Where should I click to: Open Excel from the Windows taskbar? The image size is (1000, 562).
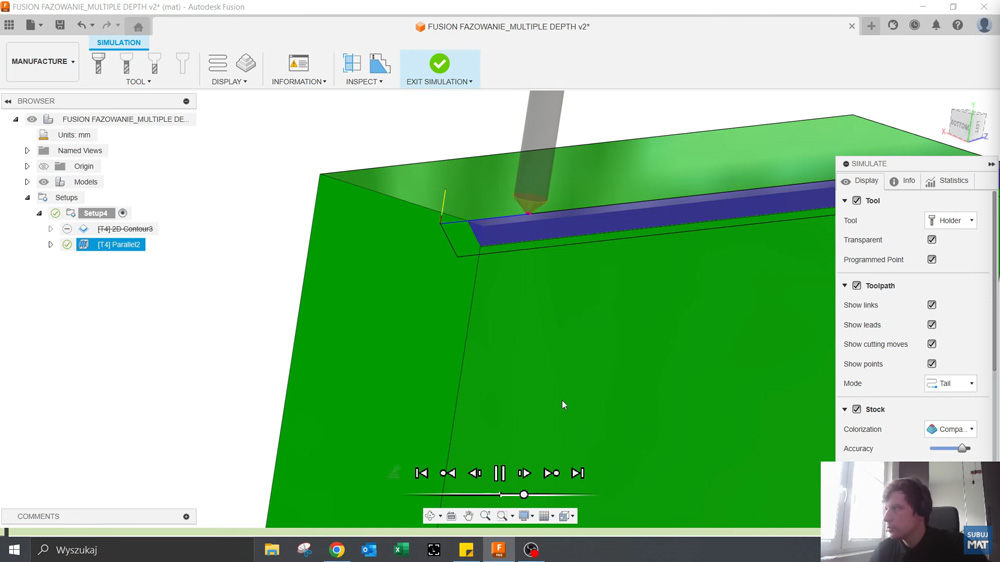[401, 550]
